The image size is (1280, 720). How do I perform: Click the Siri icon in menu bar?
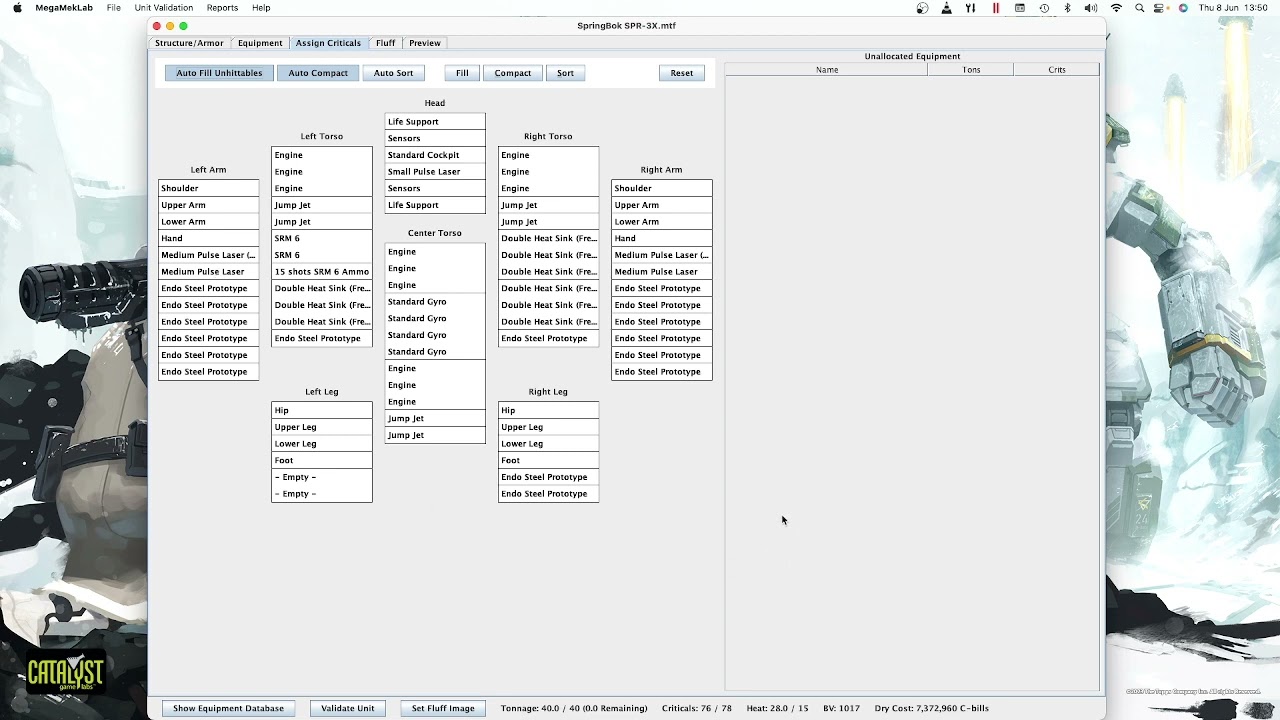coord(1183,8)
